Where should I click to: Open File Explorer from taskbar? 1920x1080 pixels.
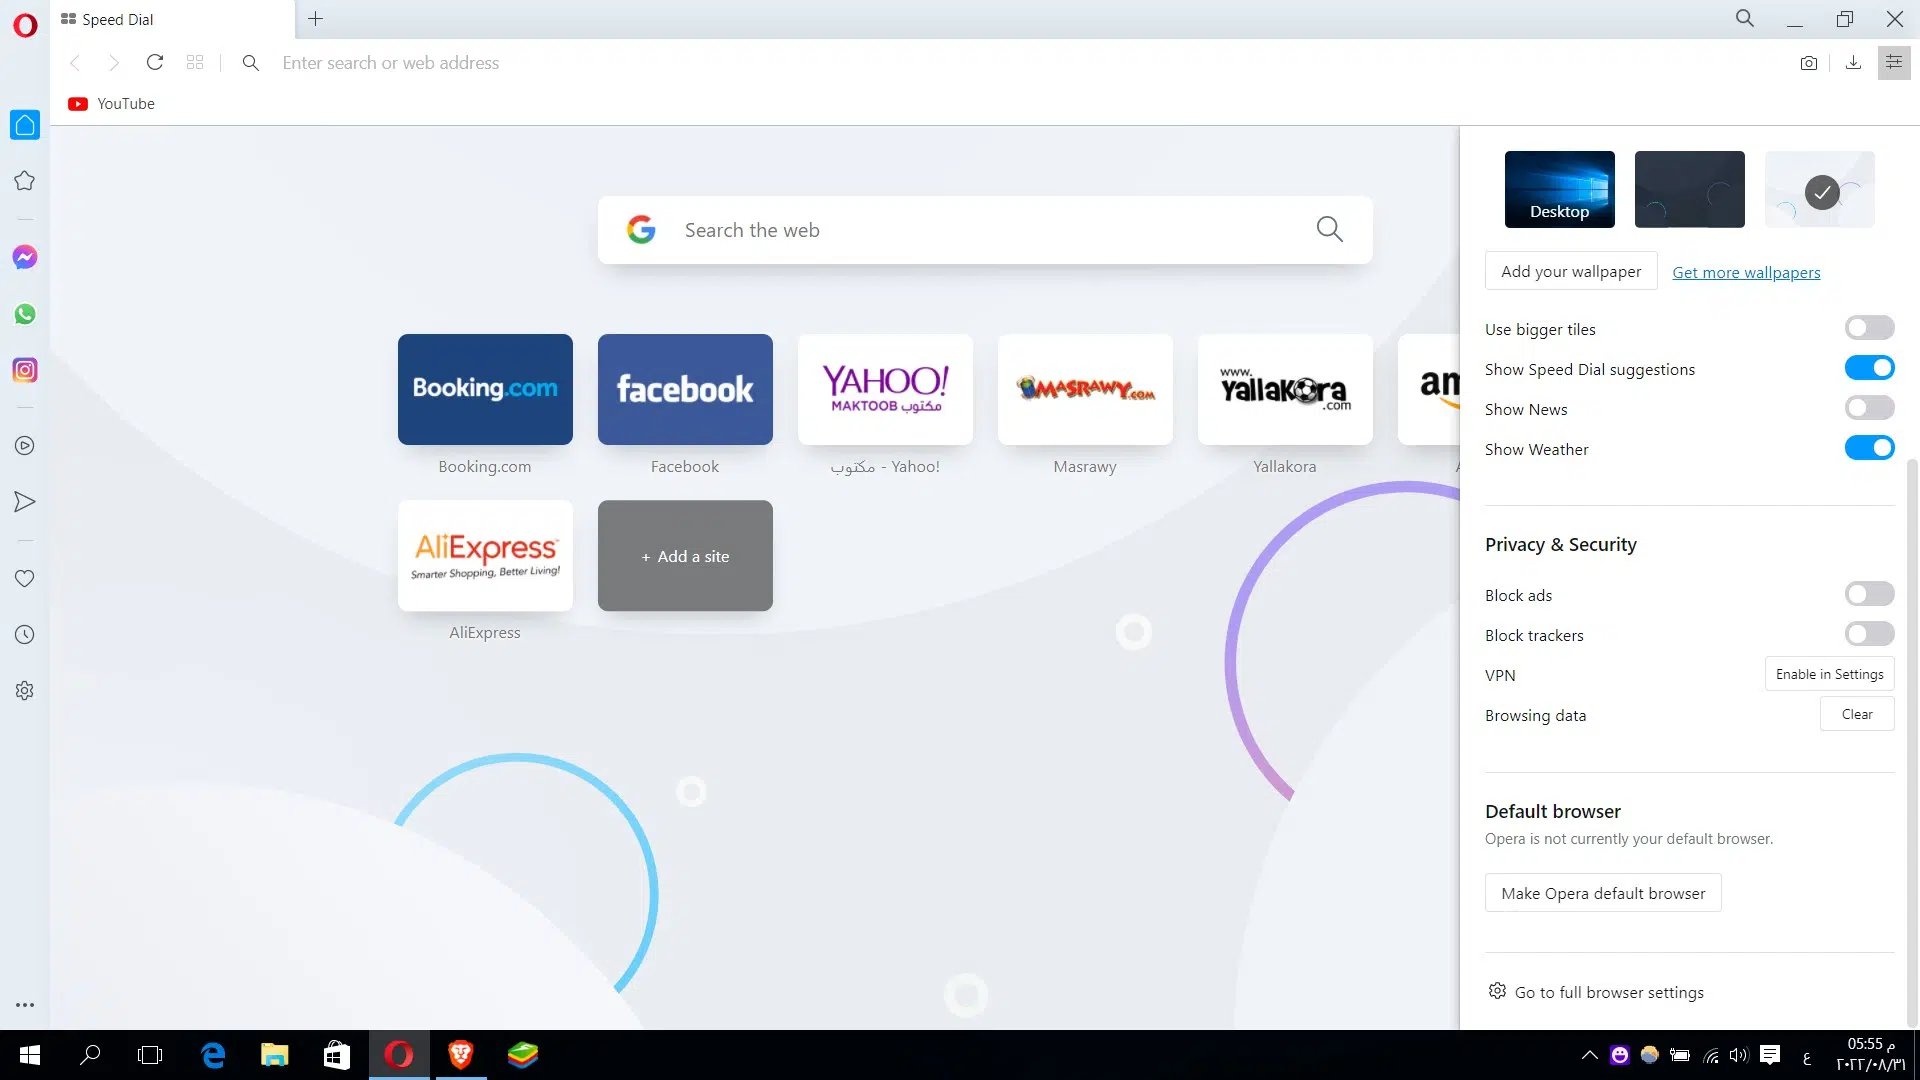[275, 1055]
